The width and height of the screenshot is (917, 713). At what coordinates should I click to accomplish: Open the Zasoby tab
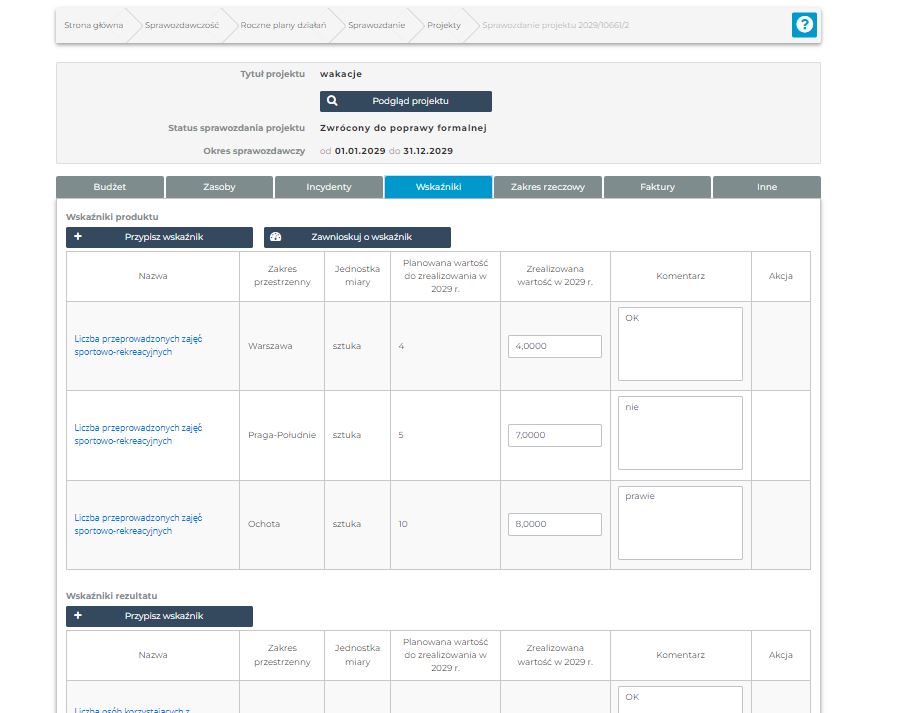tap(219, 187)
